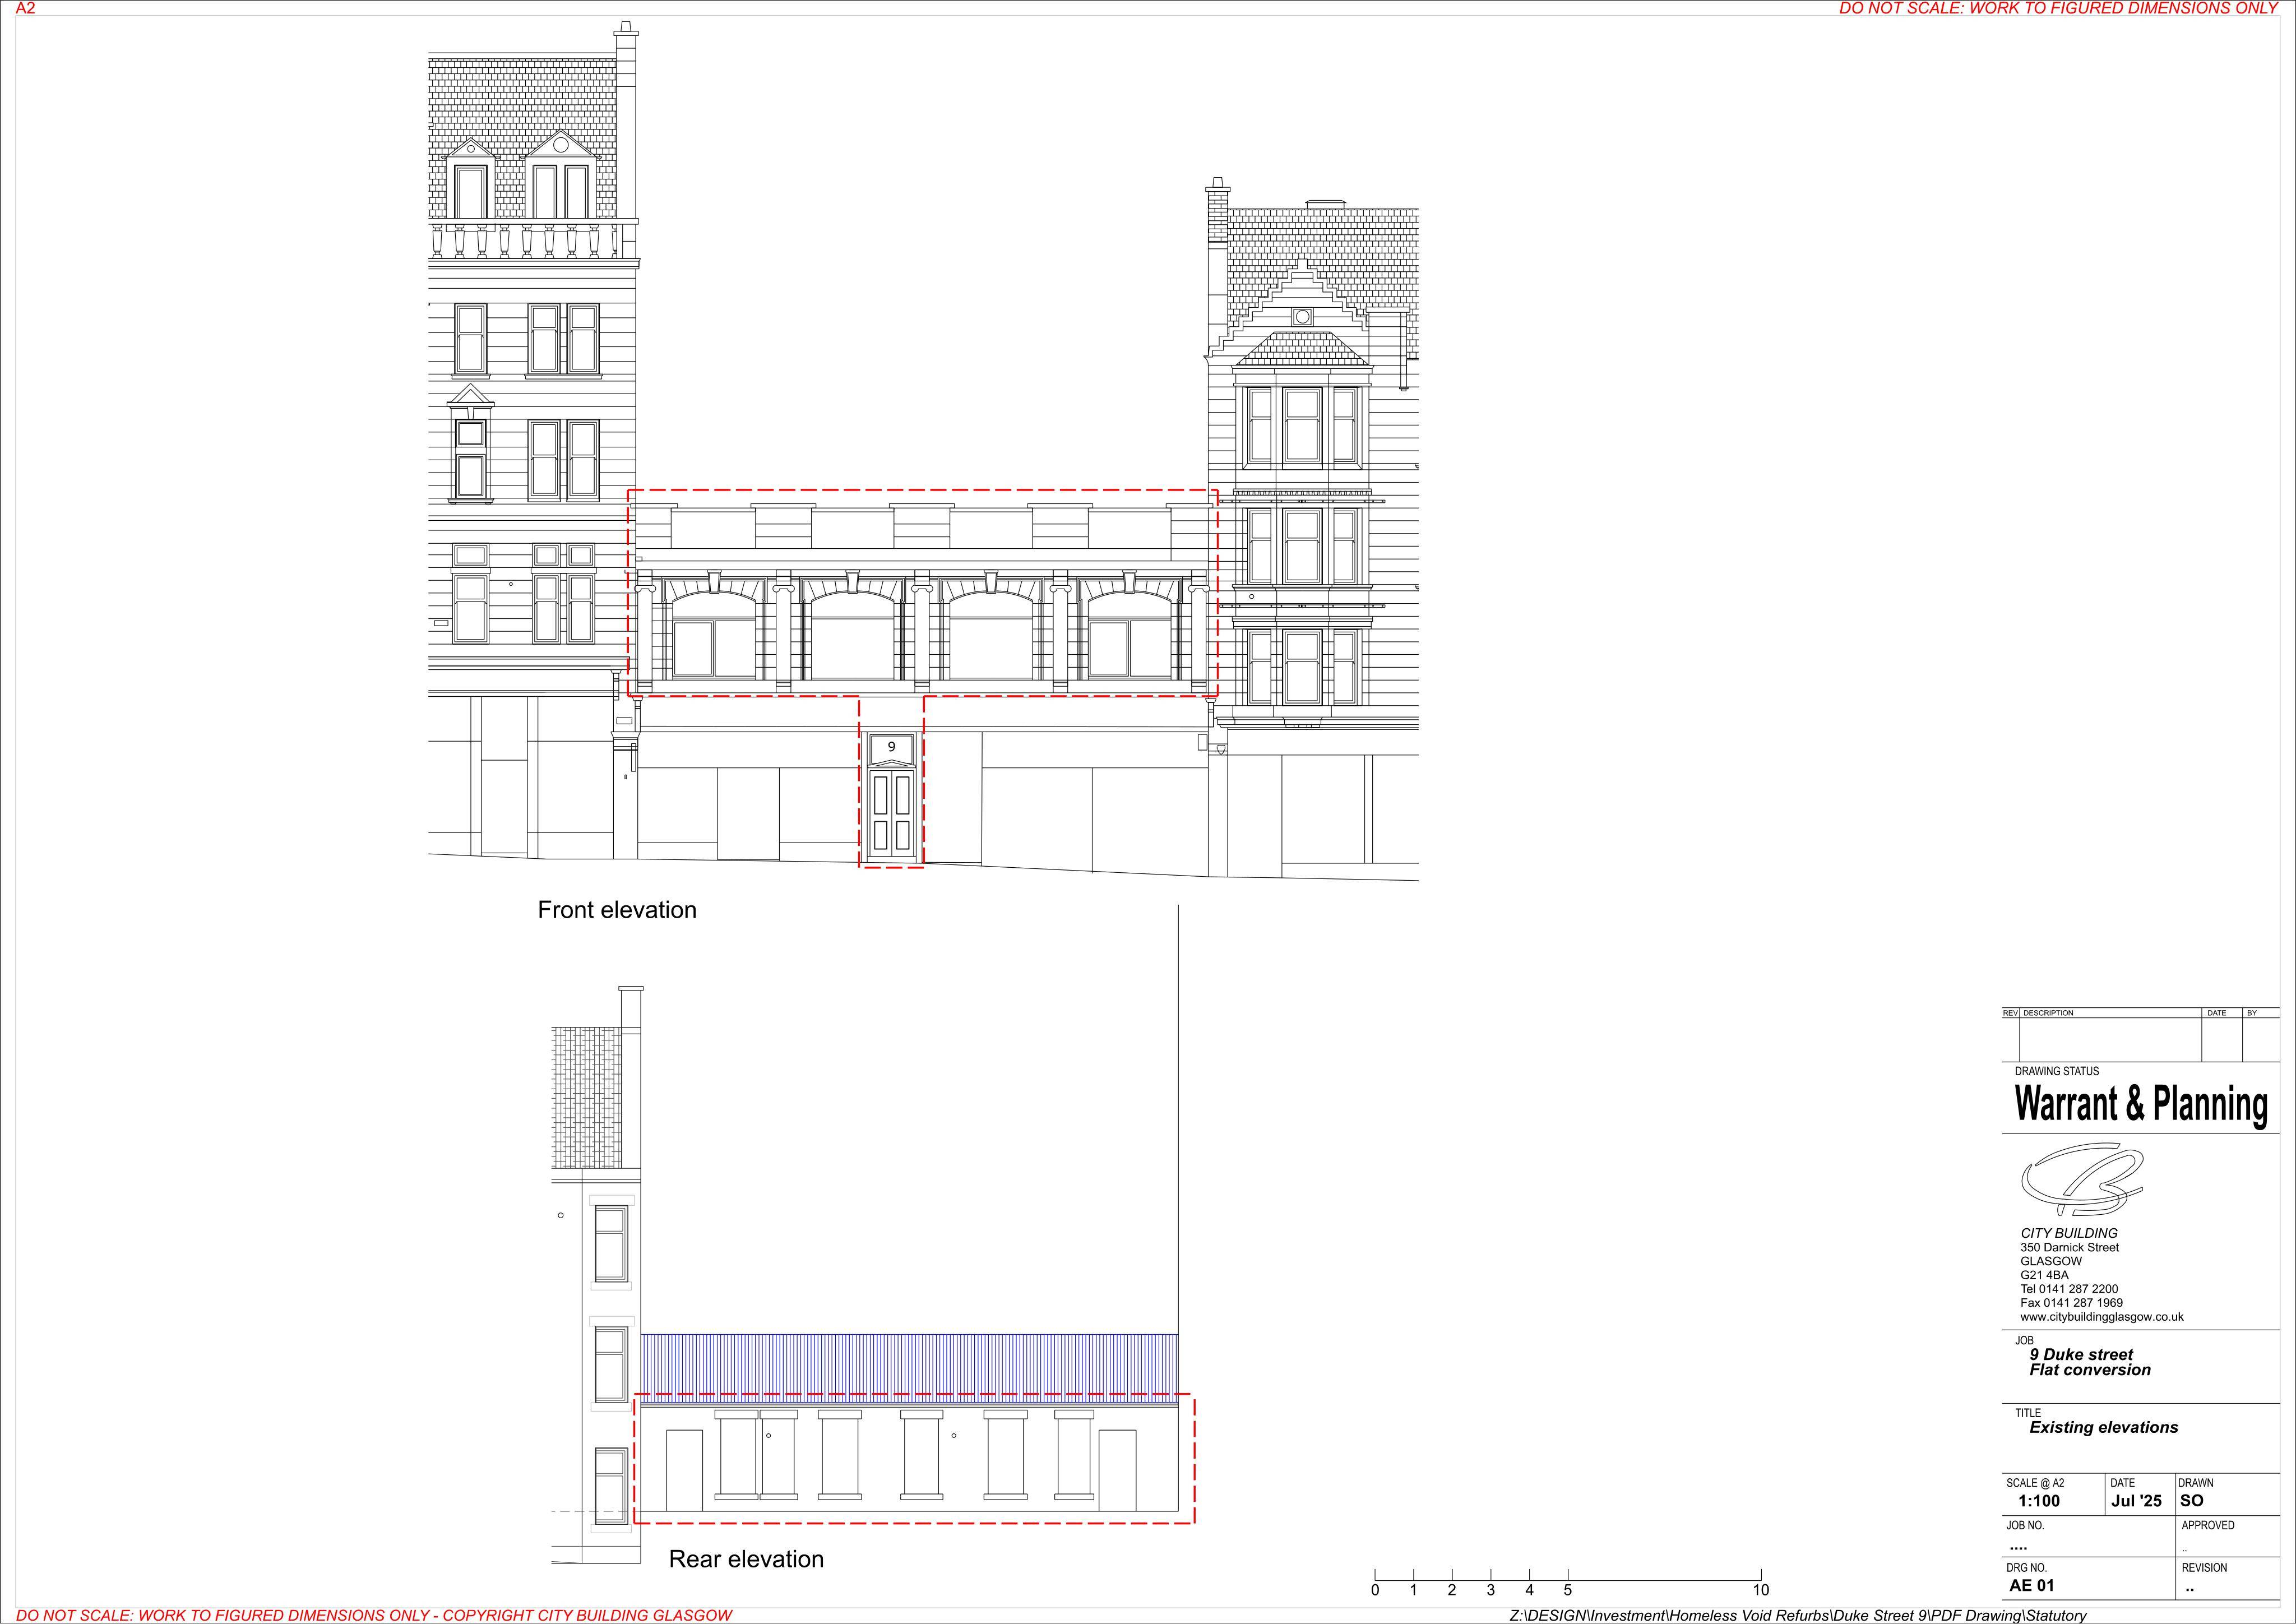
Task: Click the 'BY' revision table header
Action: click(2252, 1013)
